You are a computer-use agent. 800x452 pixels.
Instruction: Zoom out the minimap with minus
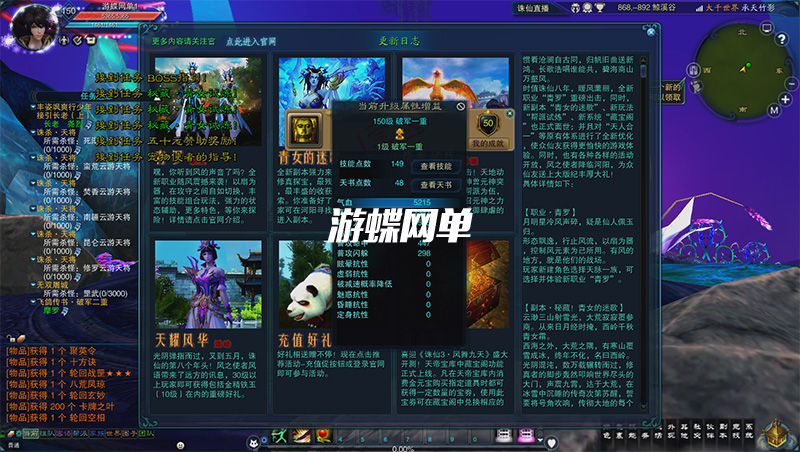pyautogui.click(x=792, y=83)
